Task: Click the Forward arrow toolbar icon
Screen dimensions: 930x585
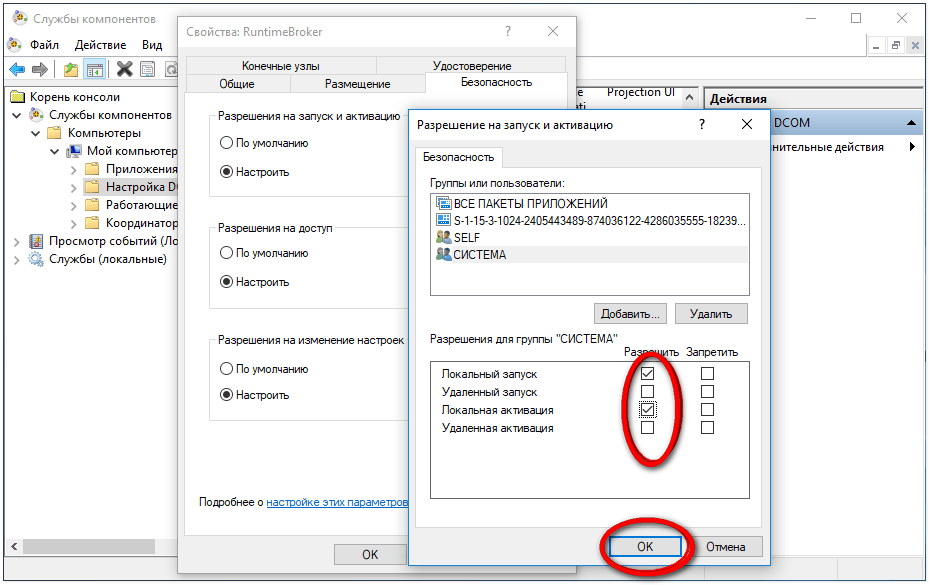Action: 40,69
